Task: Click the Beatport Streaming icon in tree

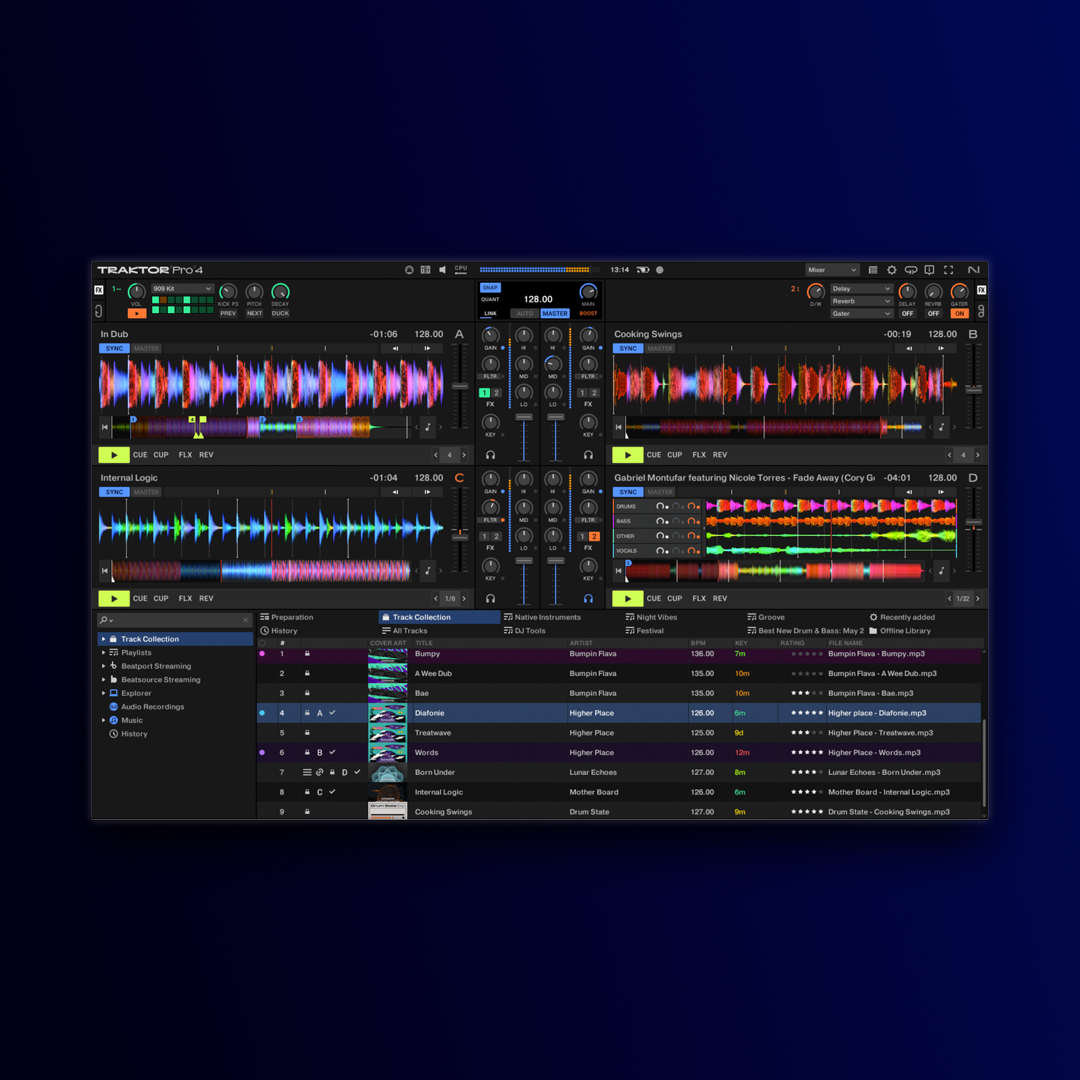Action: pyautogui.click(x=114, y=666)
